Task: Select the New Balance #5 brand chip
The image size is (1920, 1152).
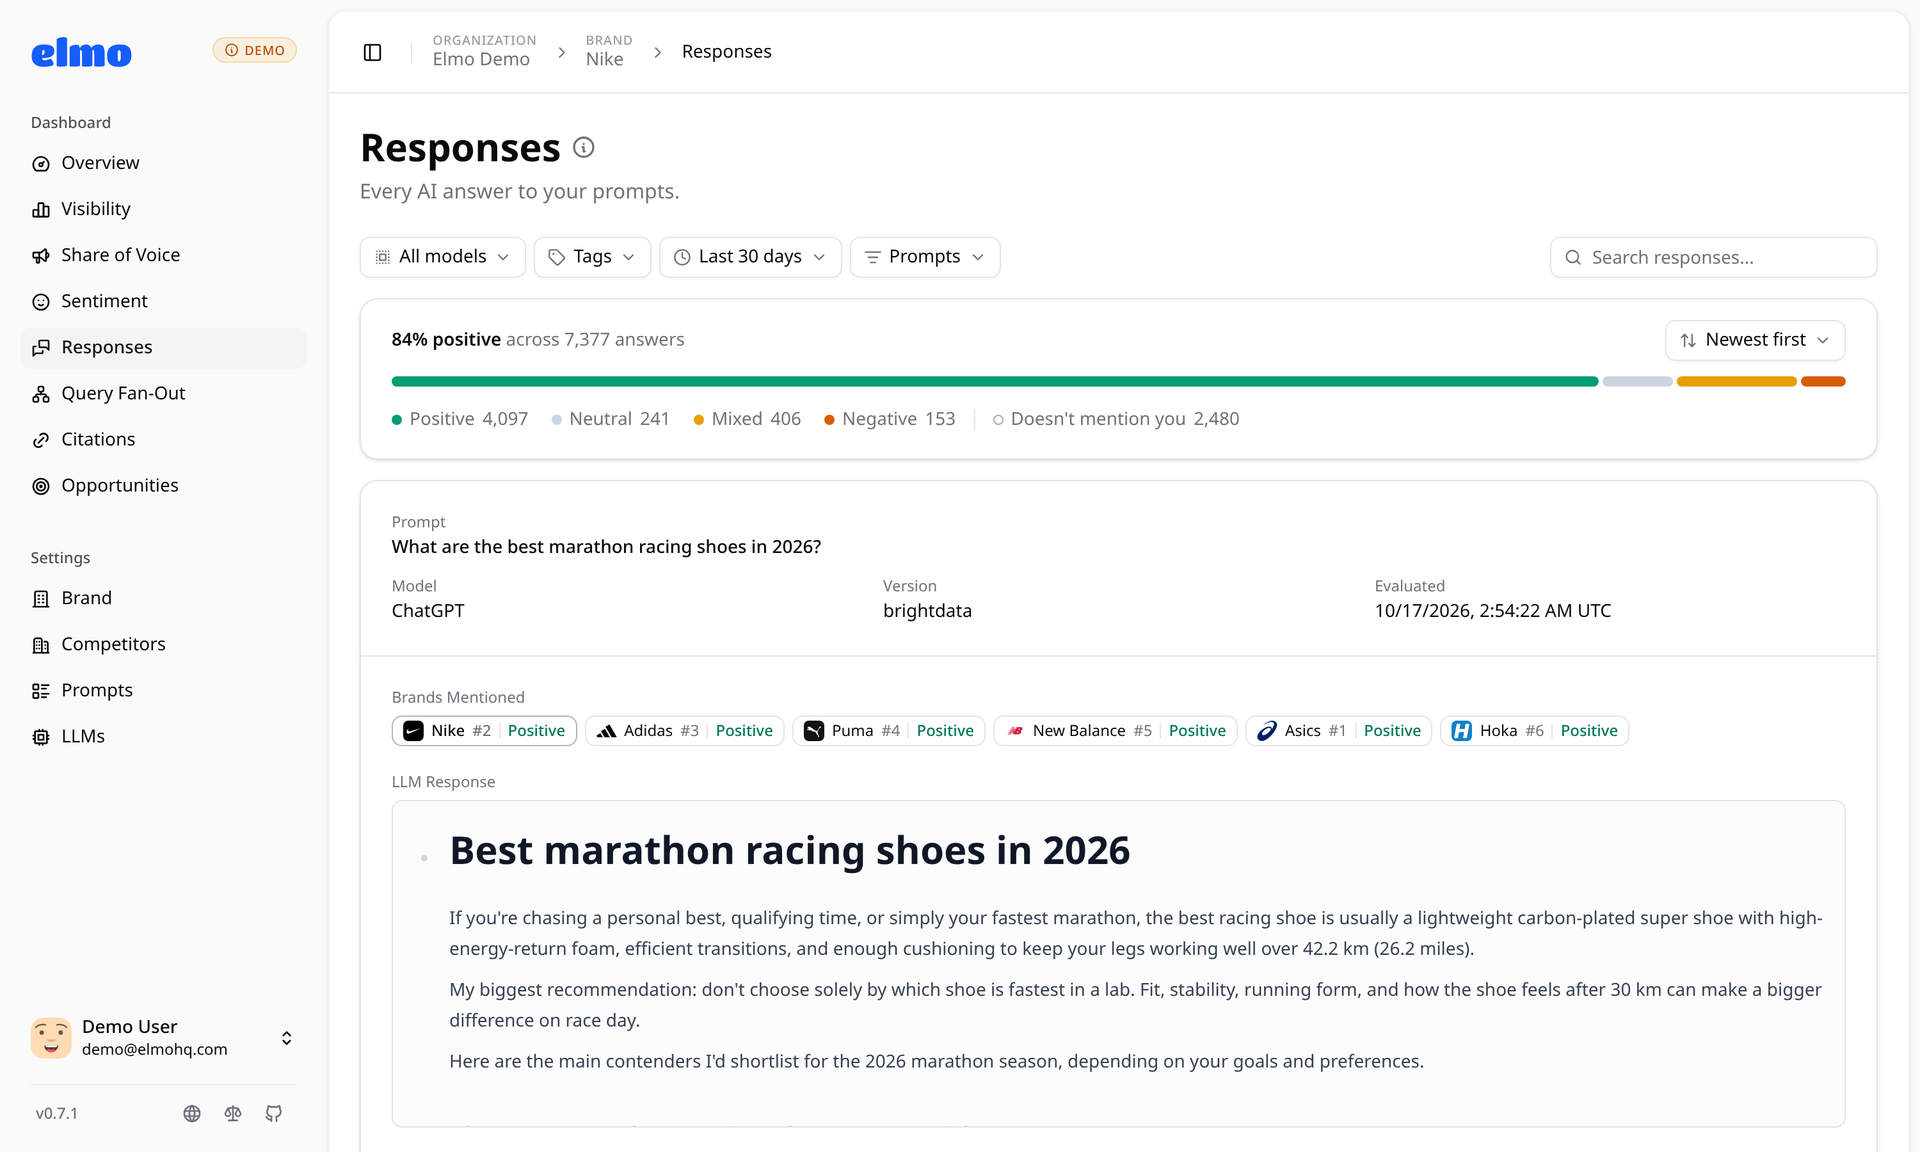Action: (x=1115, y=731)
